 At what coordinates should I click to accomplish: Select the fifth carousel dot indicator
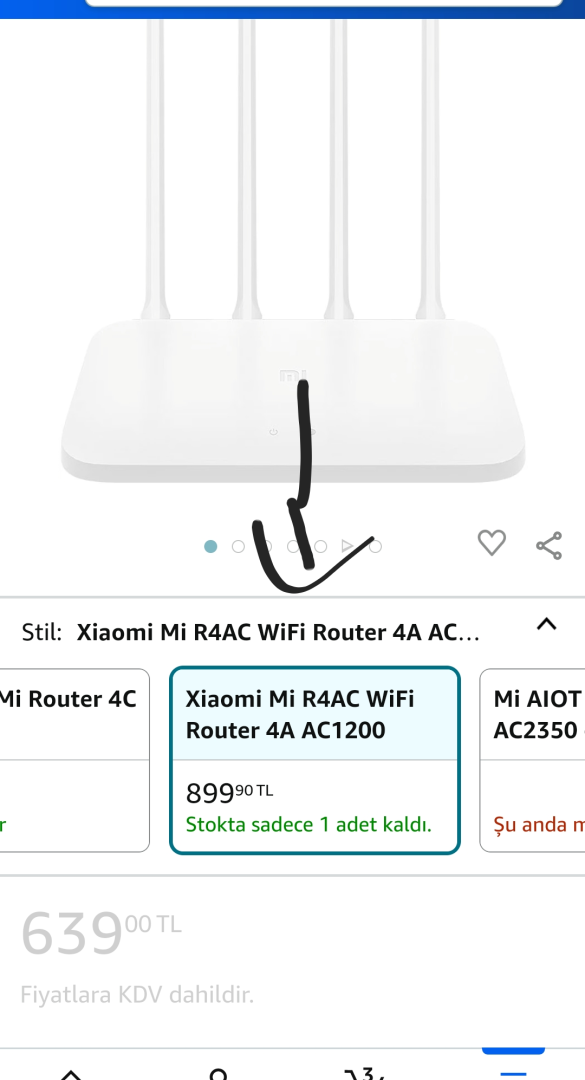[320, 546]
